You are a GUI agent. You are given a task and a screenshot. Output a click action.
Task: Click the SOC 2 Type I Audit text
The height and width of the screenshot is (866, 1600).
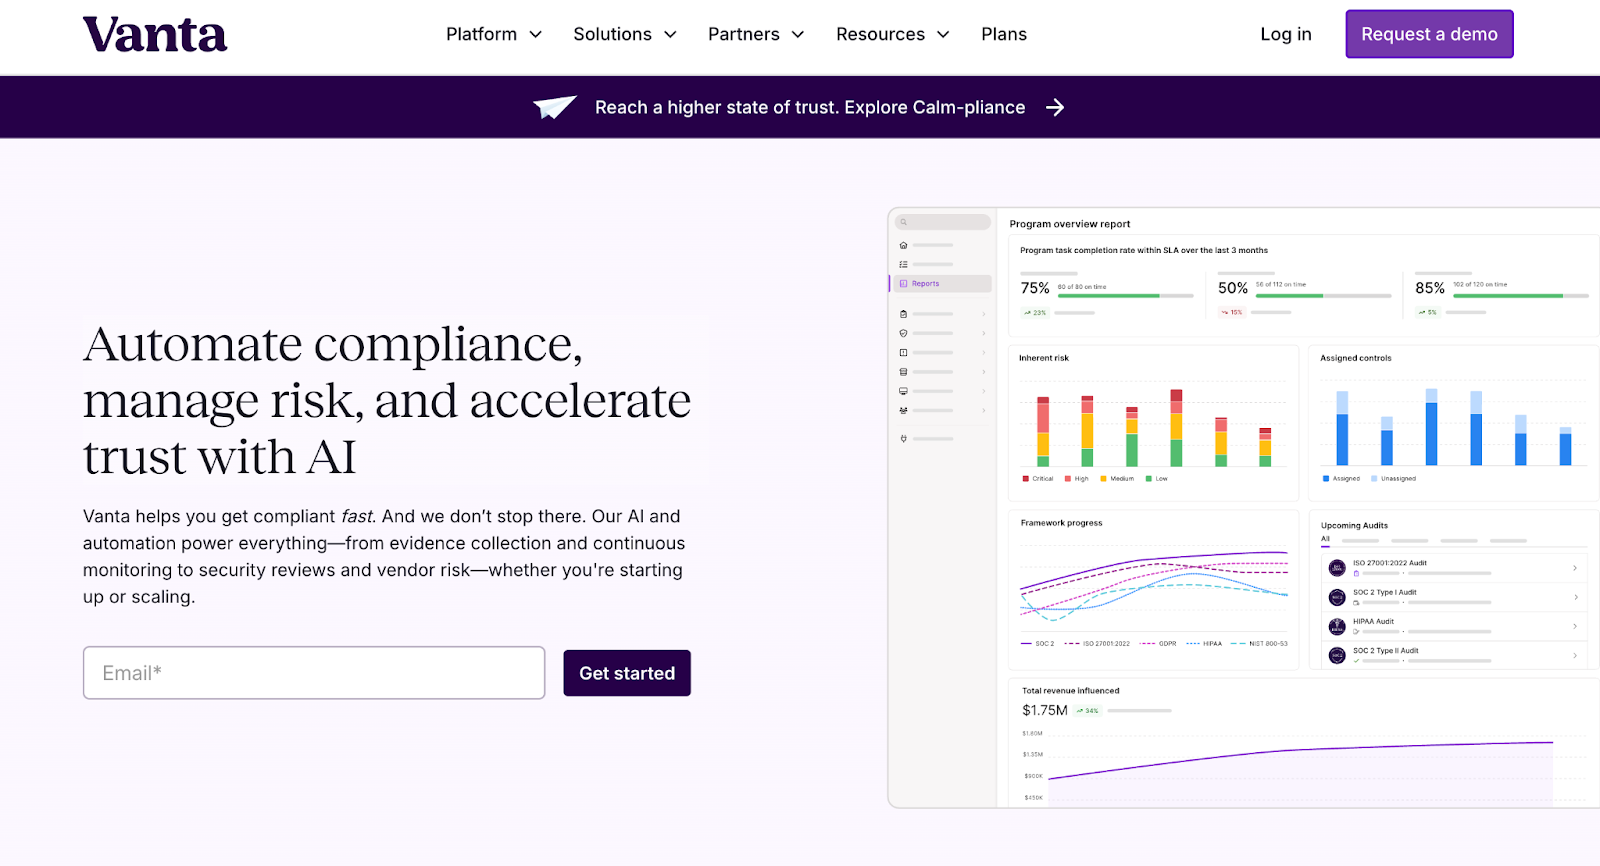1385,592
